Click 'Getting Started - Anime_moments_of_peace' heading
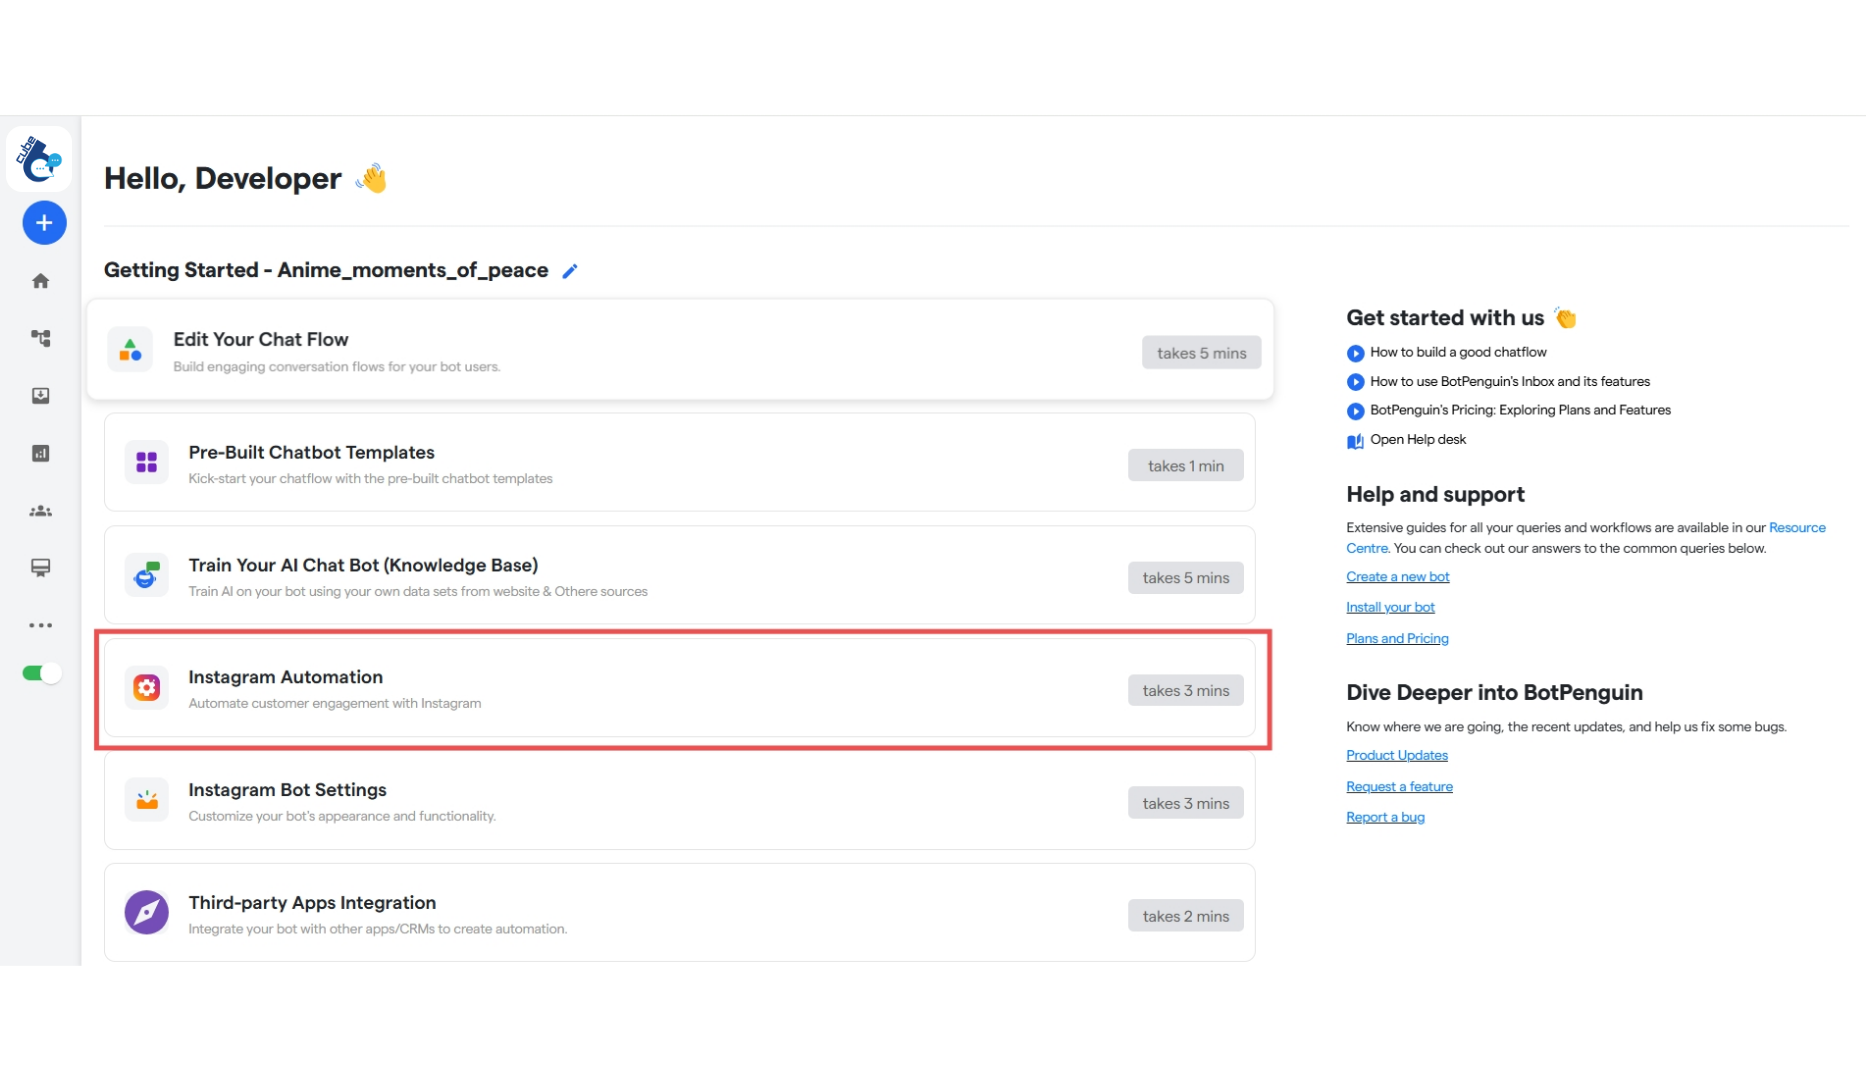 (326, 270)
